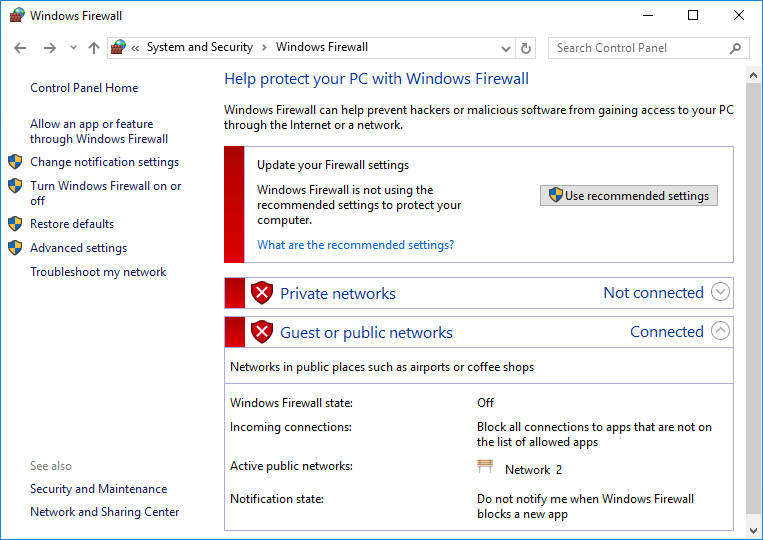This screenshot has height=540, width=763.
Task: Go back with the Back arrow
Action: pyautogui.click(x=20, y=48)
